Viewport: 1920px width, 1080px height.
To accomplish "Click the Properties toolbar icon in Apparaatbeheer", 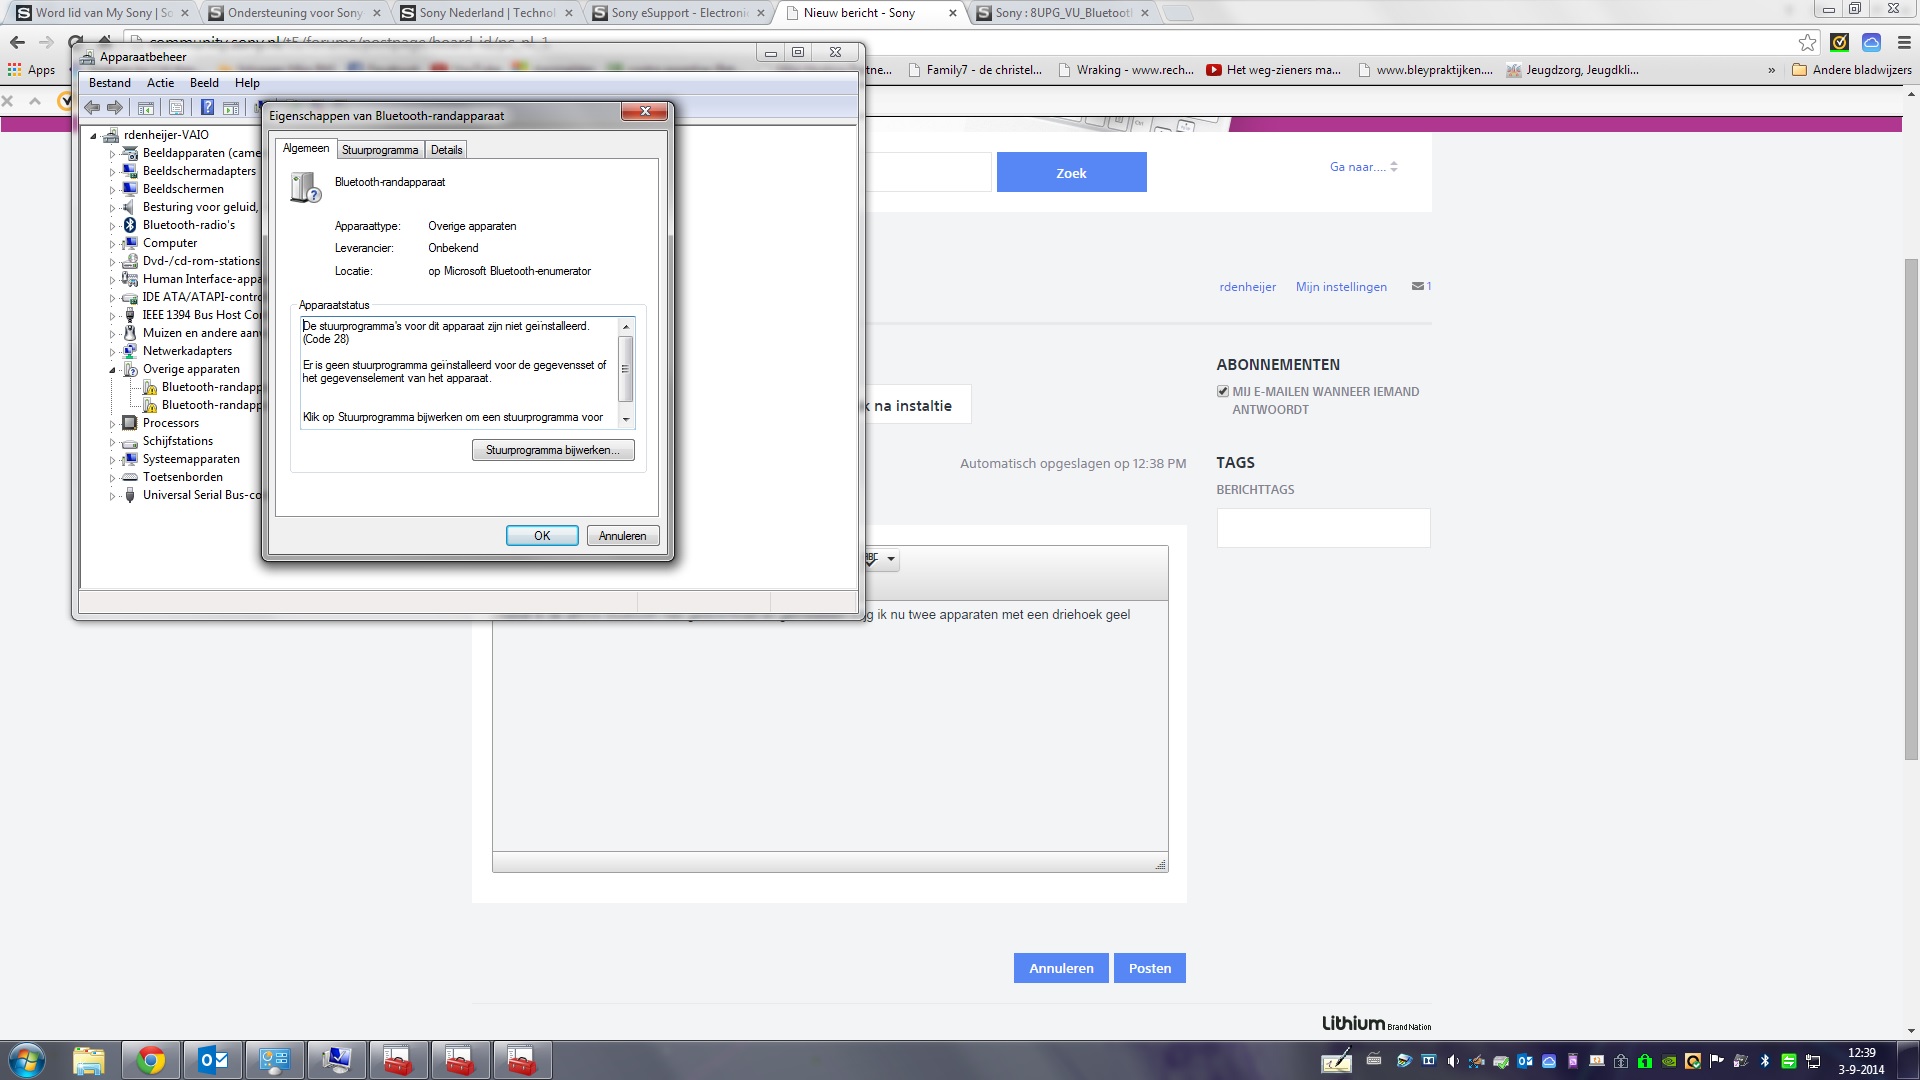I will (x=176, y=108).
